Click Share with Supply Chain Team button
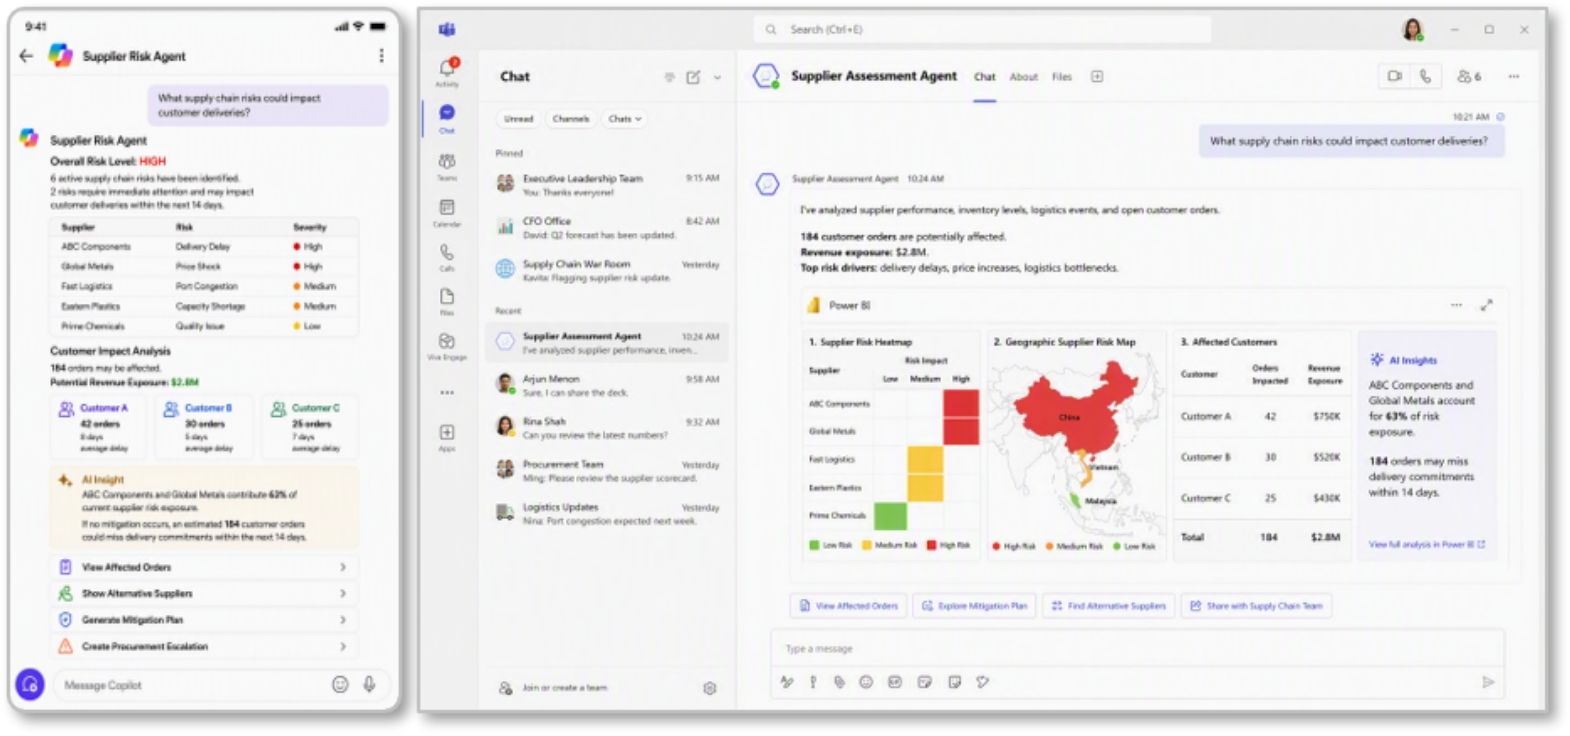 [1256, 606]
